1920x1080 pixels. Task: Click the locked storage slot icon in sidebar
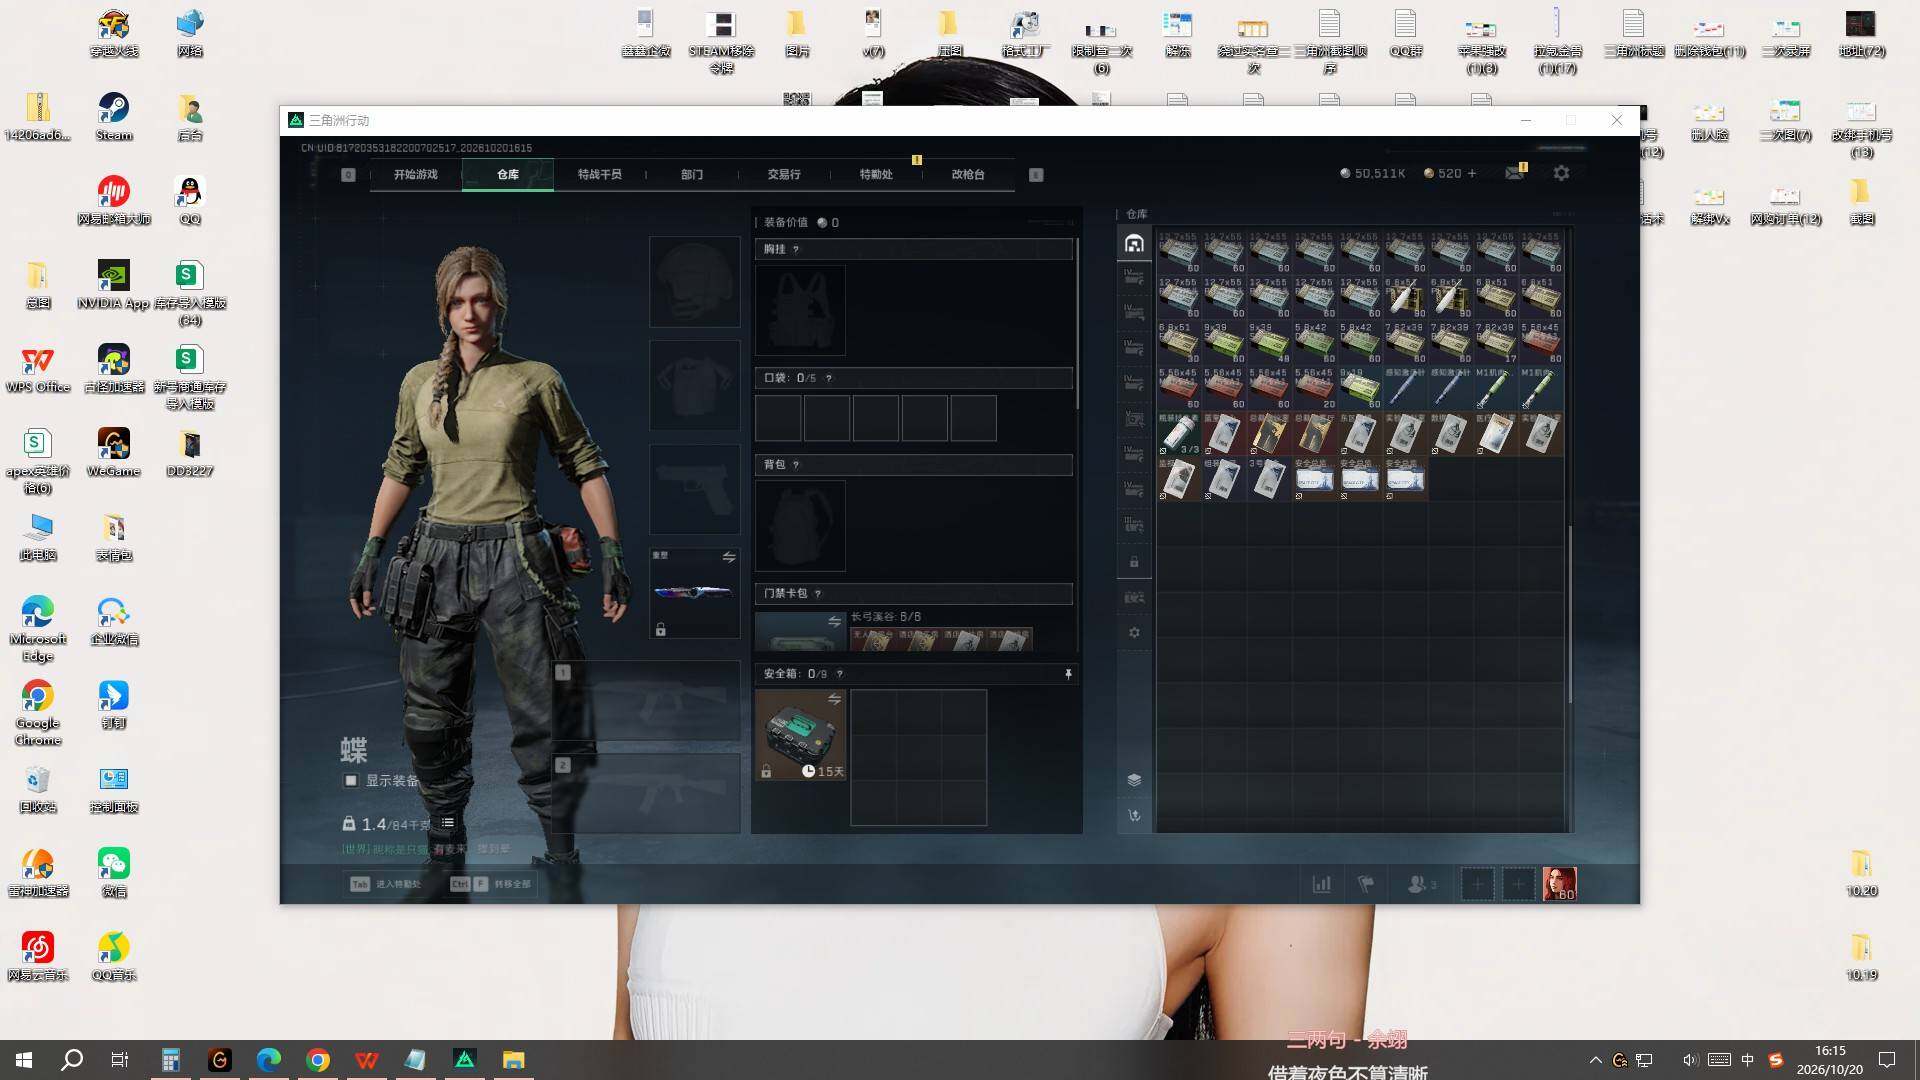click(1134, 562)
